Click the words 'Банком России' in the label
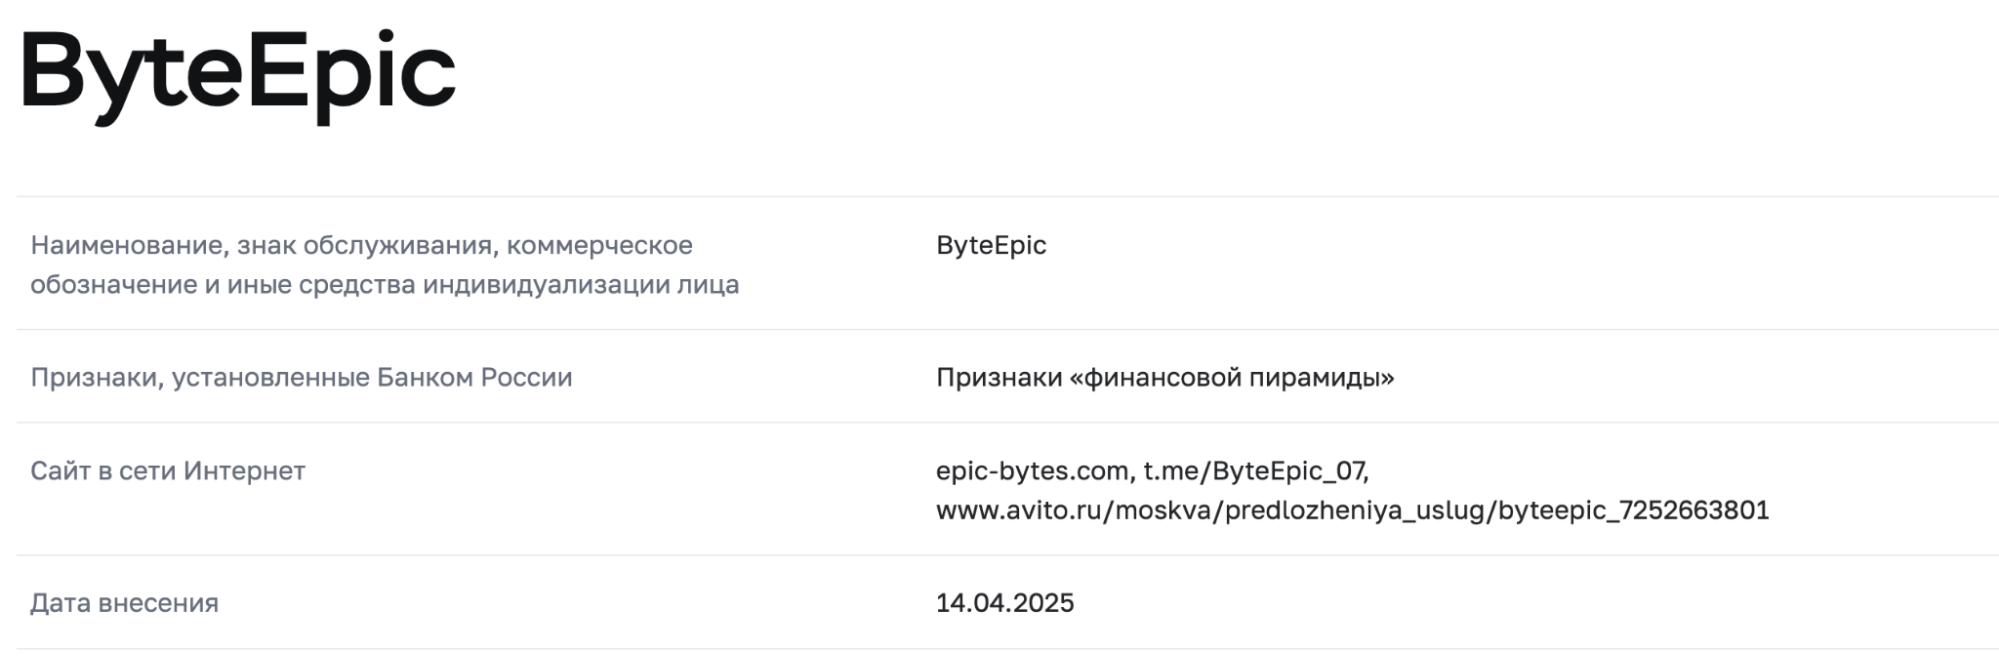 (x=474, y=378)
